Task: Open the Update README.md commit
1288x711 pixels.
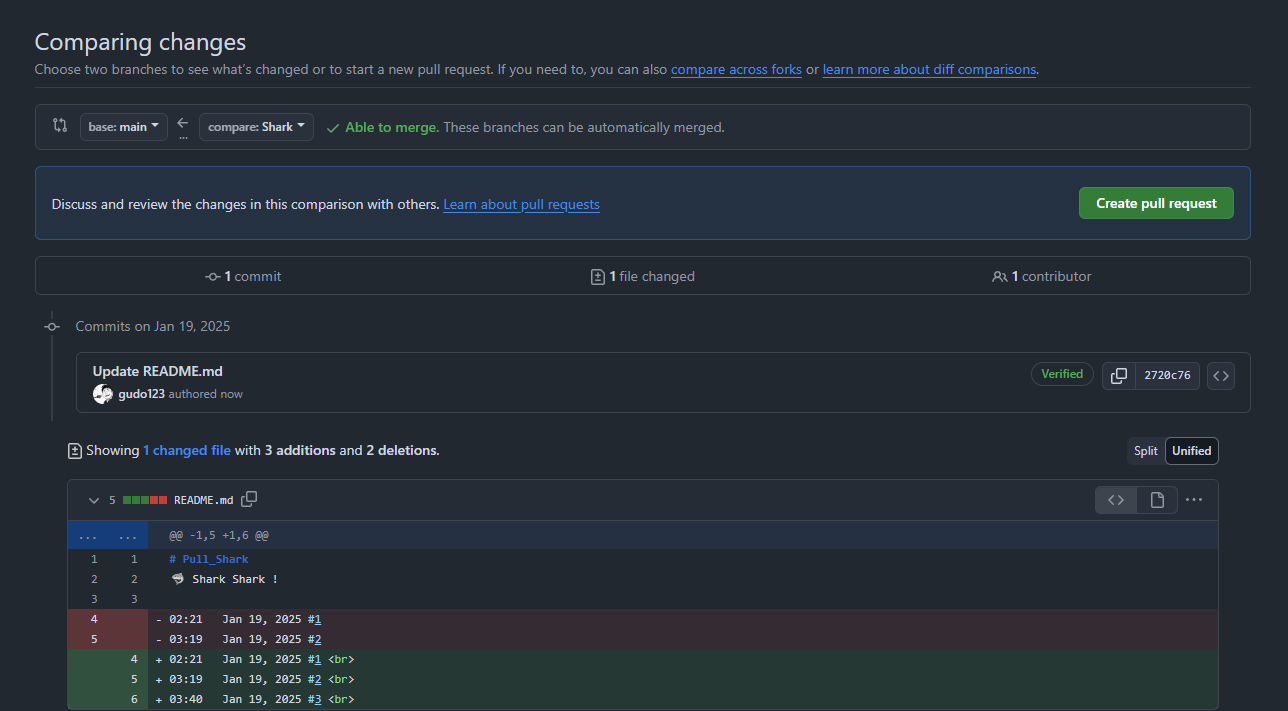Action: click(x=158, y=371)
